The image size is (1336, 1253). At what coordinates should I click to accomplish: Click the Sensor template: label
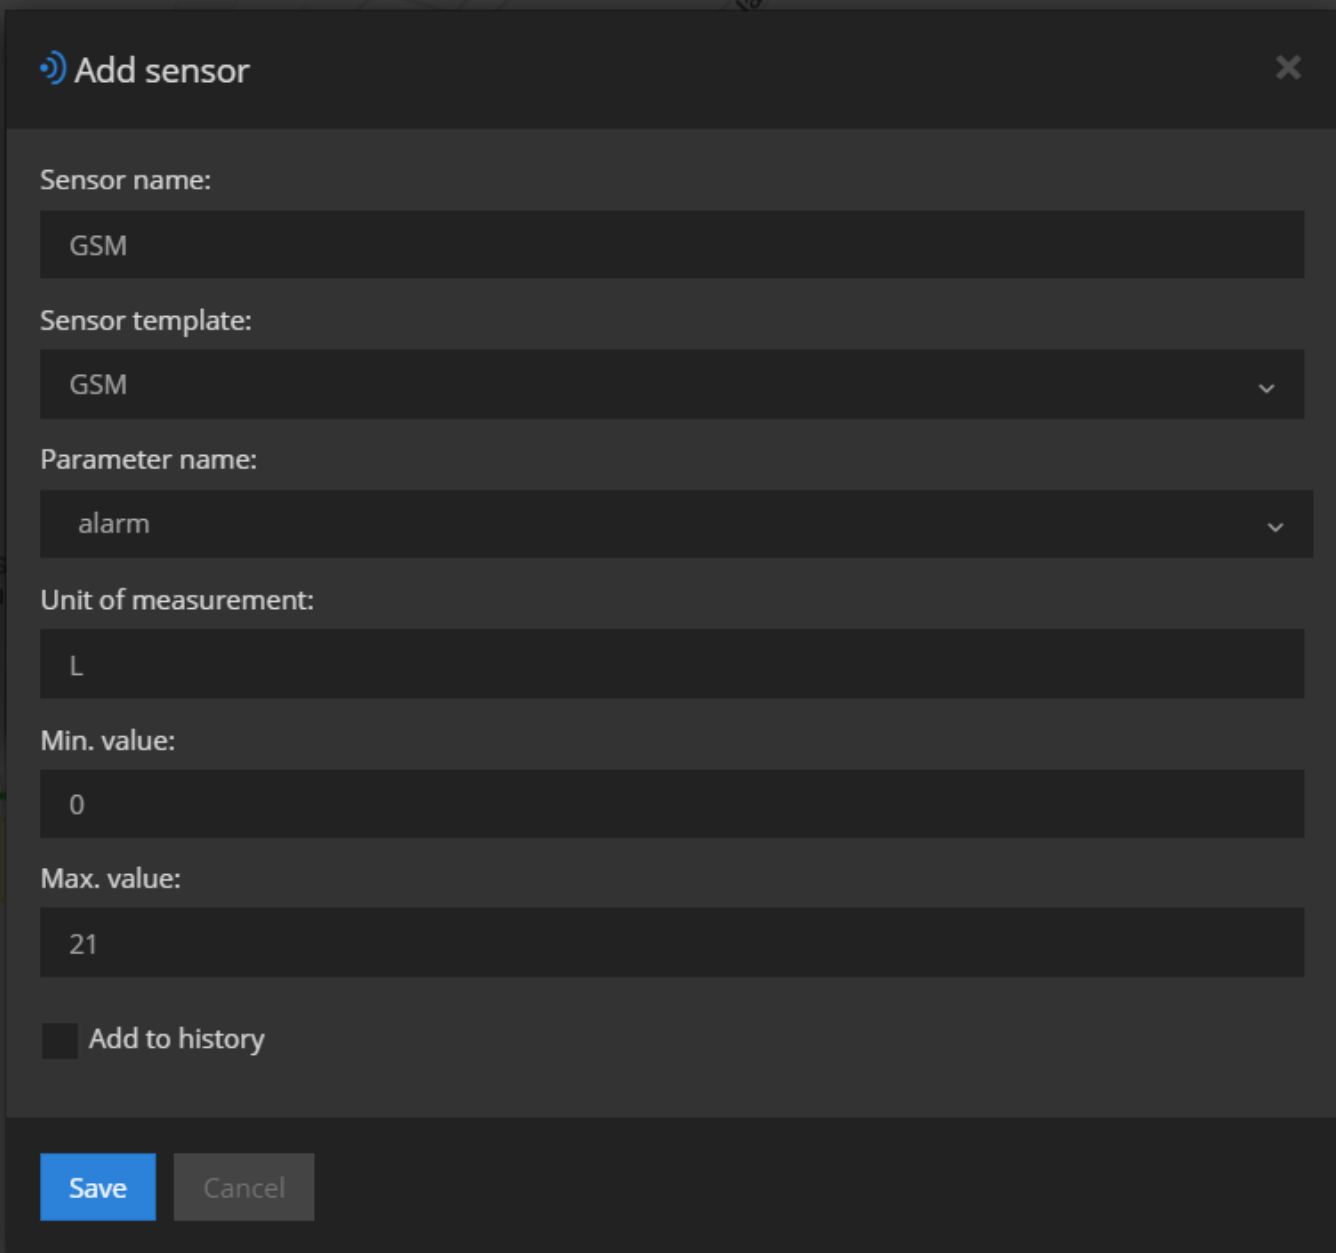point(146,320)
